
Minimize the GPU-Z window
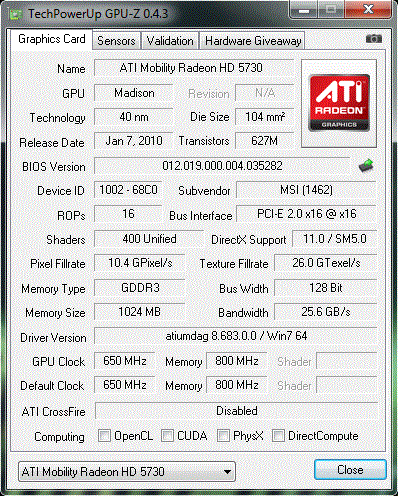(304, 10)
